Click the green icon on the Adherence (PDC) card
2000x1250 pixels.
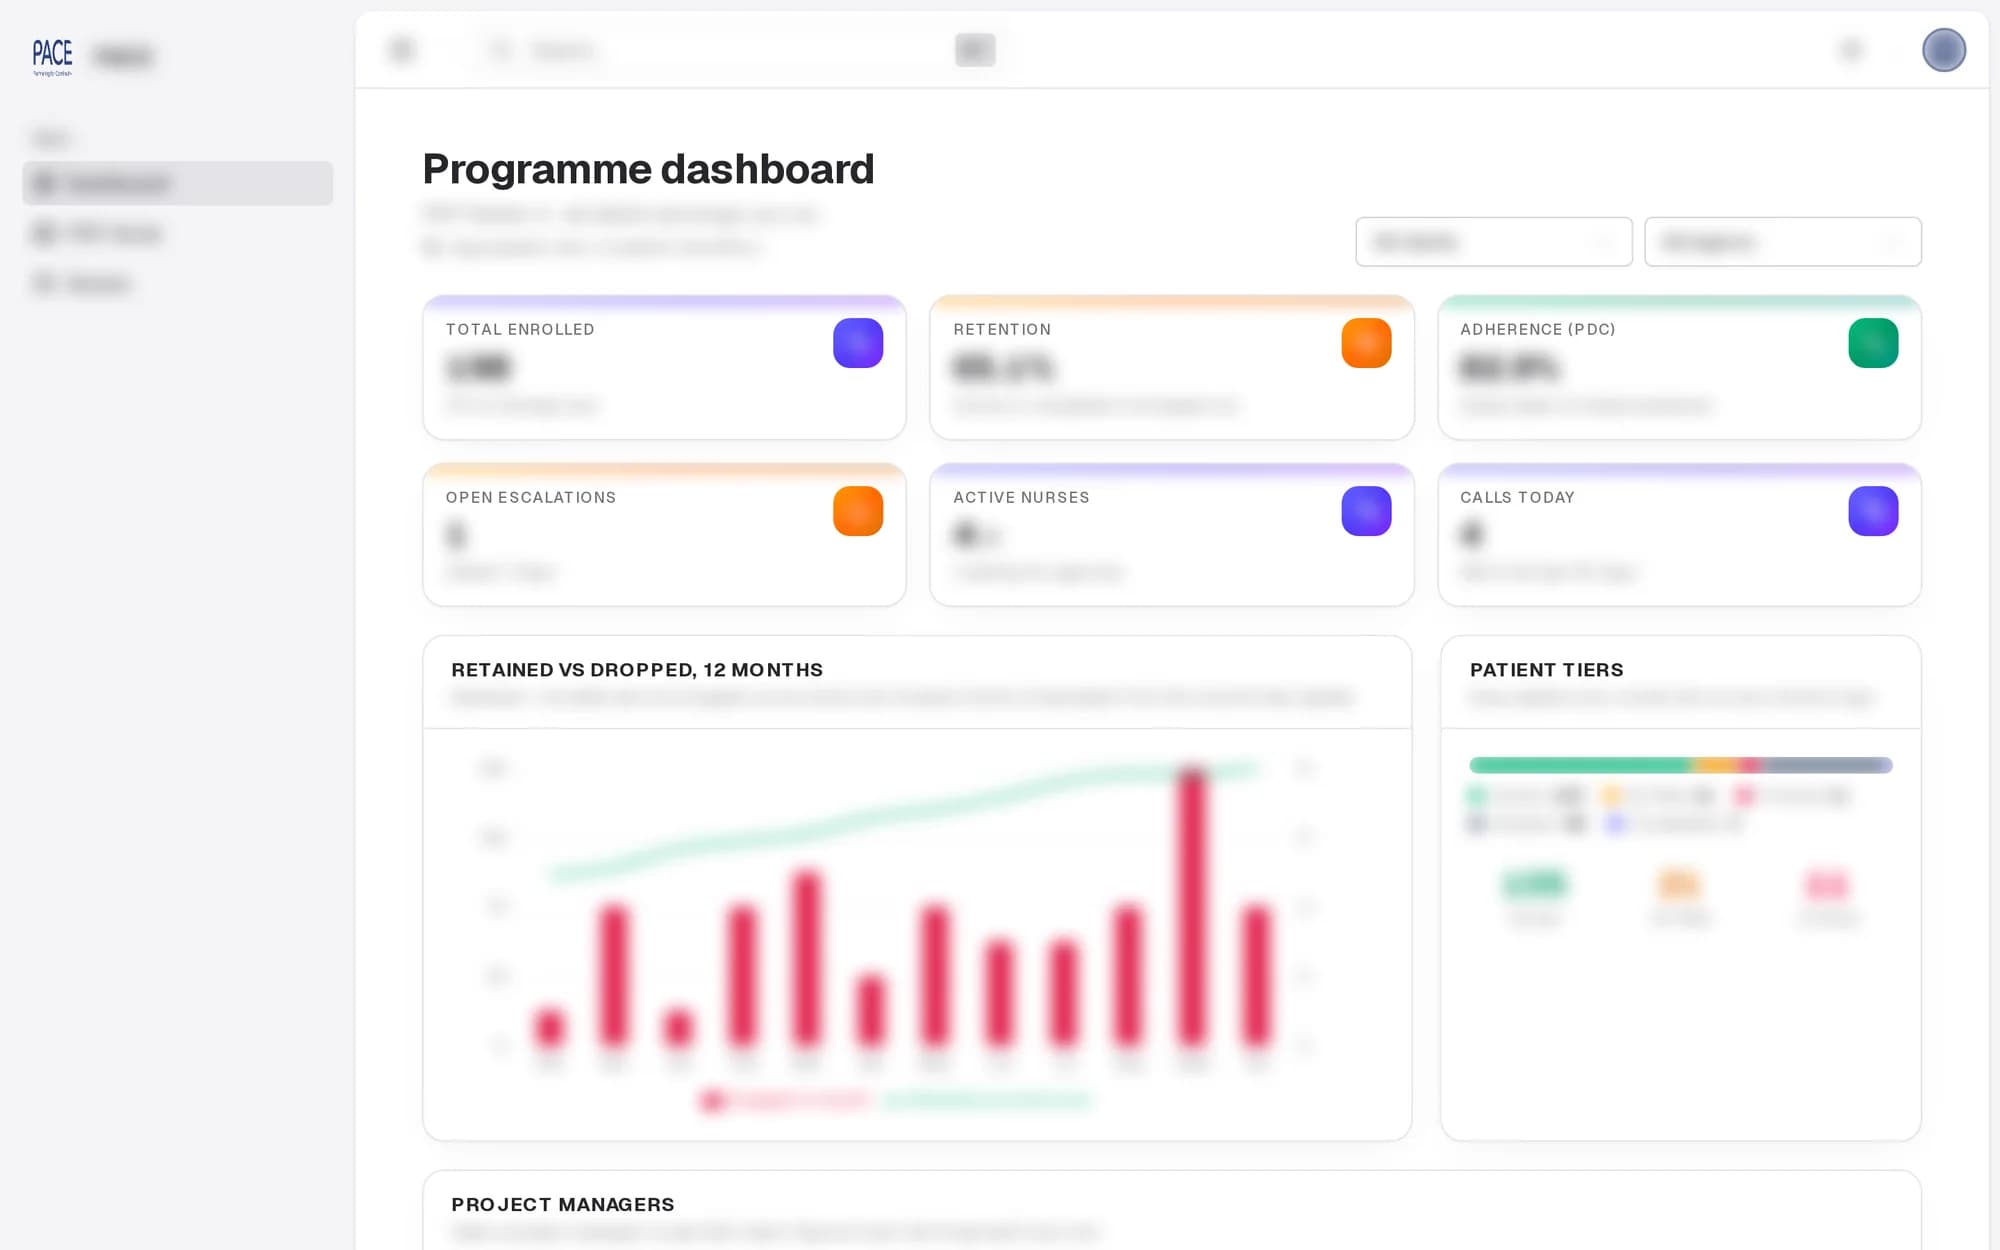[x=1873, y=343]
